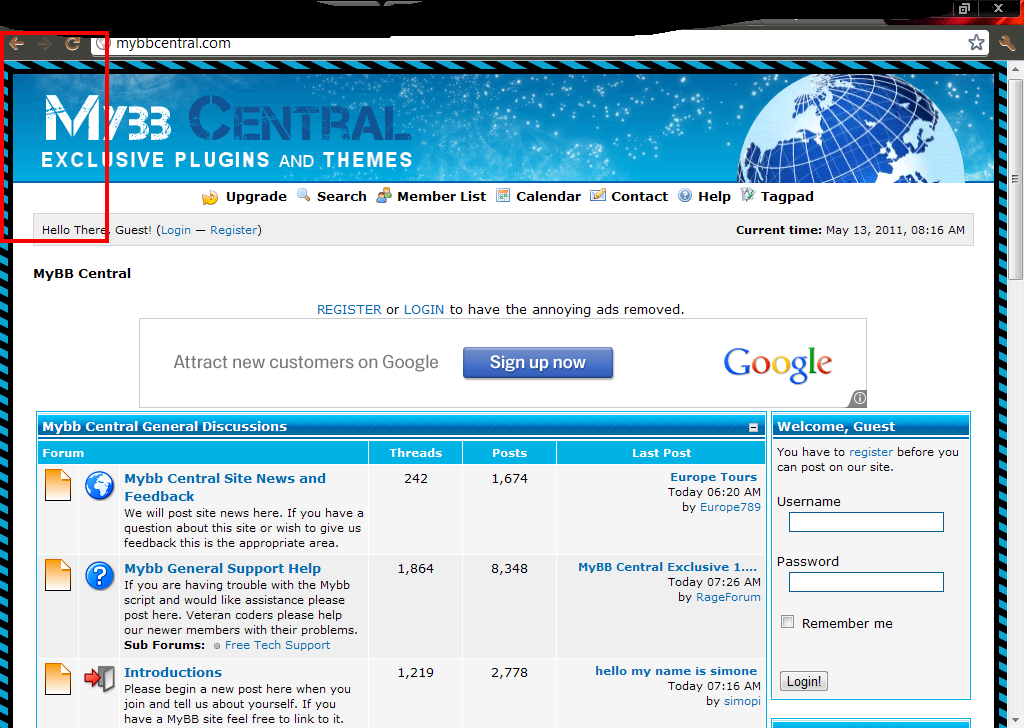Open Free Tech Support sub forum

(278, 645)
